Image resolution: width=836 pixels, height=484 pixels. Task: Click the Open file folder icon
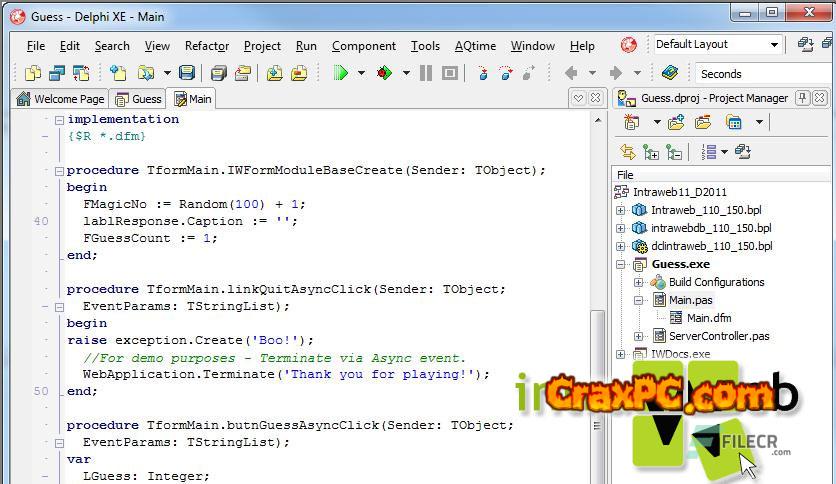point(146,73)
